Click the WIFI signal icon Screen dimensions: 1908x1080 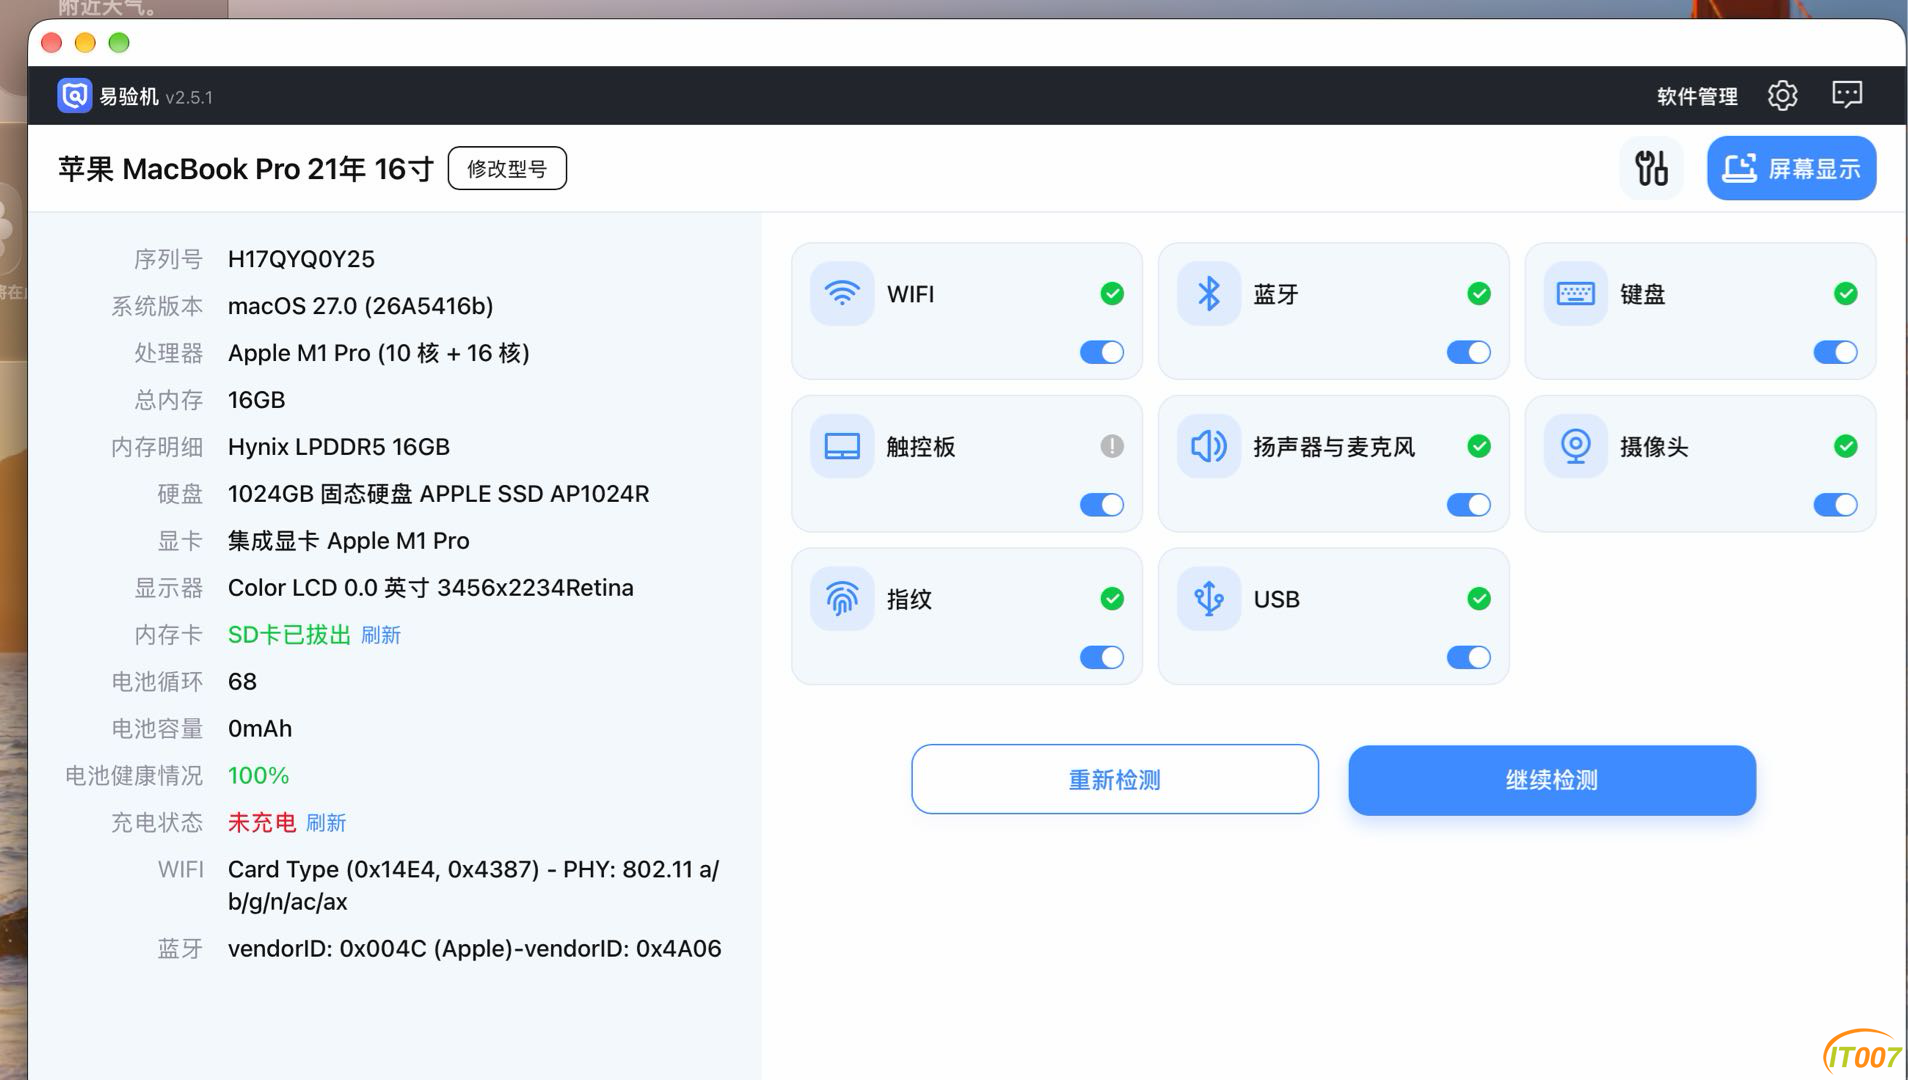point(842,294)
